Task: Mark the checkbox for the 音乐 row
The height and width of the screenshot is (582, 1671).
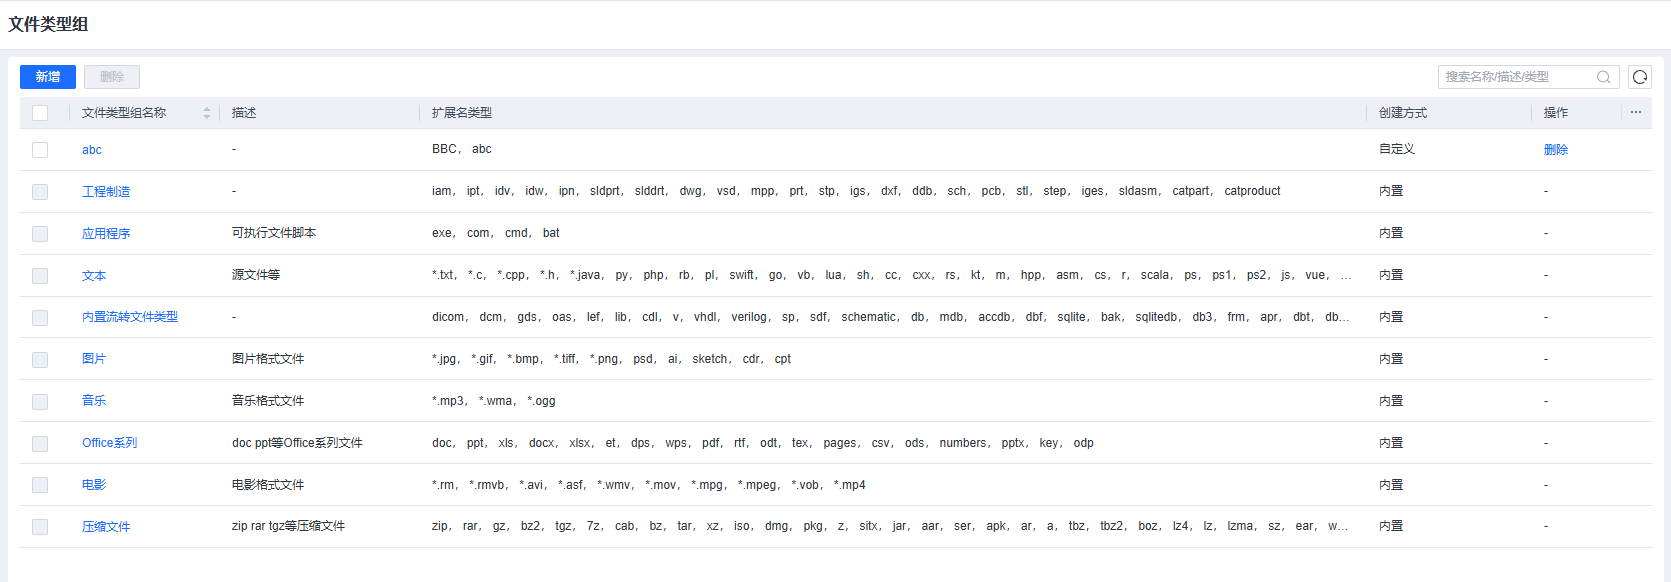Action: 40,401
